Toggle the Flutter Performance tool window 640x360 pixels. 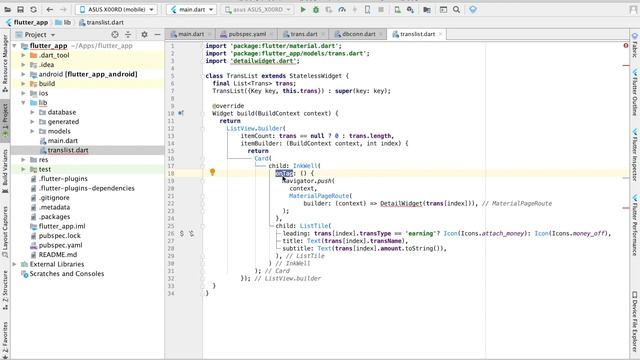[x=635, y=226]
